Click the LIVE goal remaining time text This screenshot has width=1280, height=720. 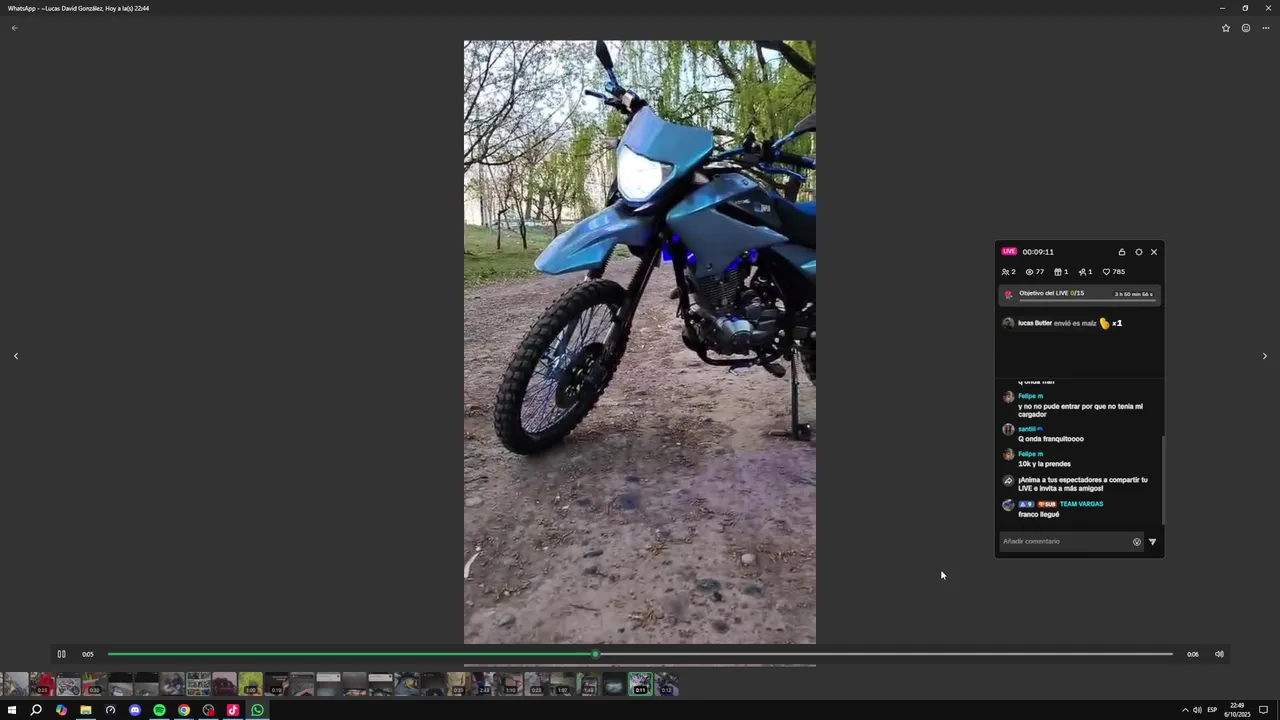pyautogui.click(x=1133, y=294)
